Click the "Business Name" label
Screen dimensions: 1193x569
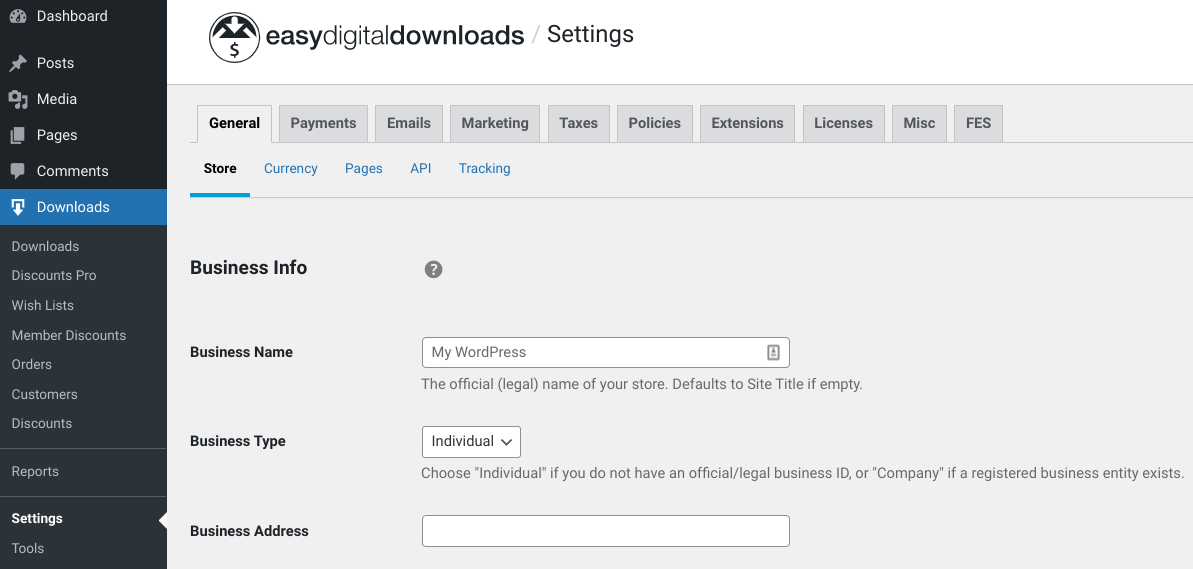[241, 352]
